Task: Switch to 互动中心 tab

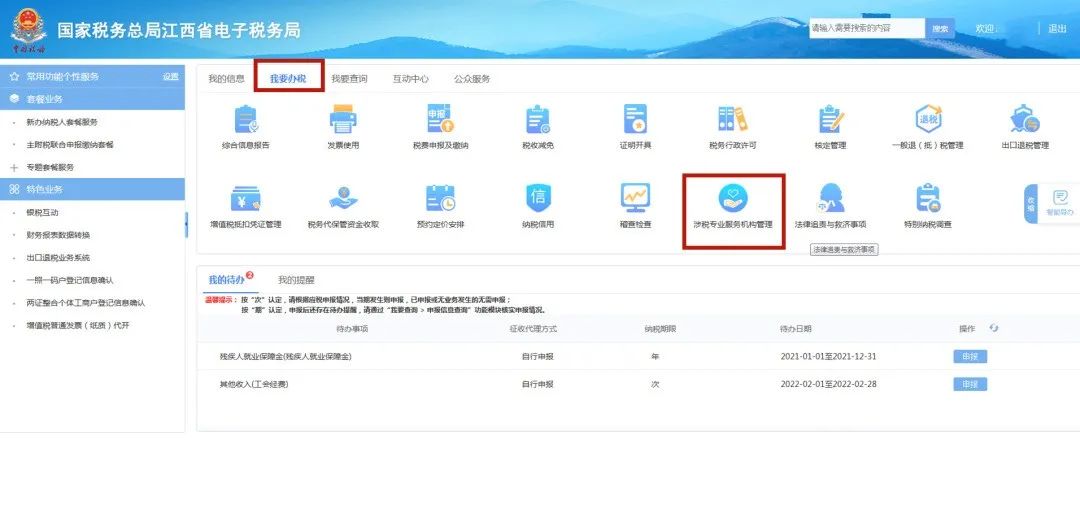Action: click(411, 78)
